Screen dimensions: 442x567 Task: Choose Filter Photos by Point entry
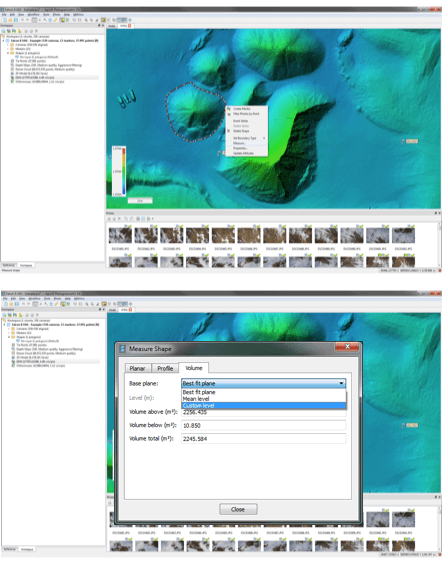point(247,114)
